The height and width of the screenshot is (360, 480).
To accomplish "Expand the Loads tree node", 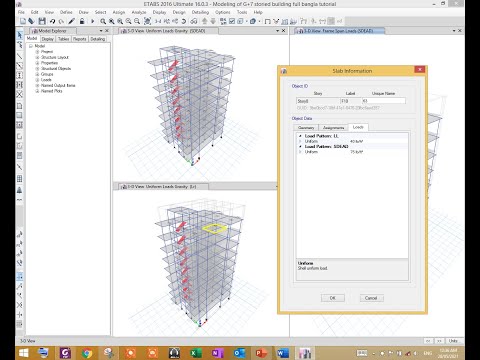I will tap(37, 80).
